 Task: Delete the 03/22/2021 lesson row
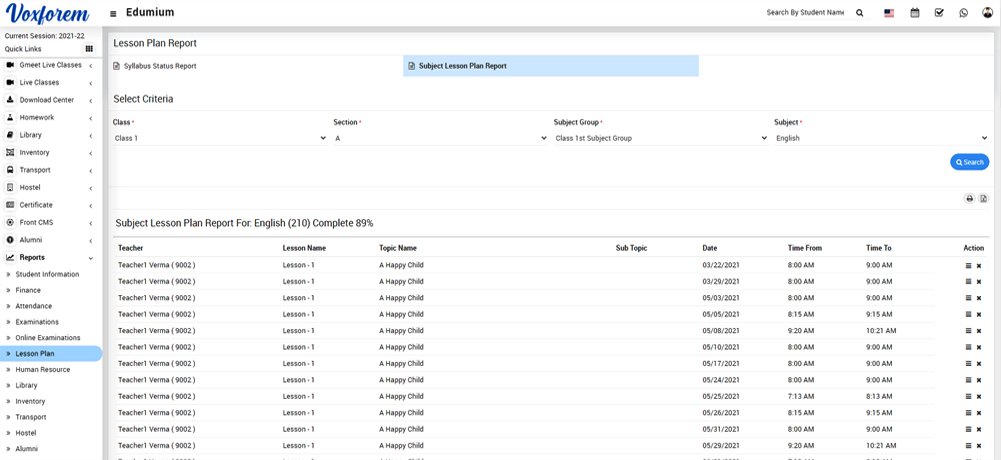979,266
